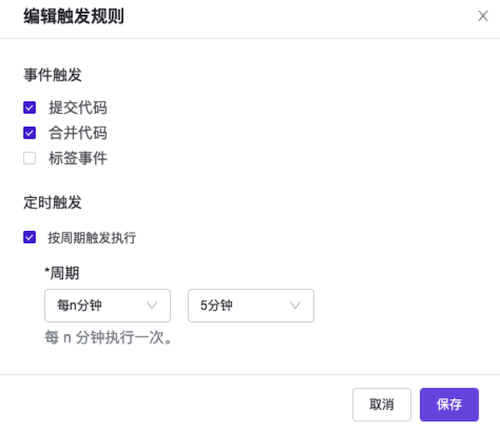Open the 每n分钟 period type dropdown
This screenshot has height=430, width=500.
(x=108, y=306)
